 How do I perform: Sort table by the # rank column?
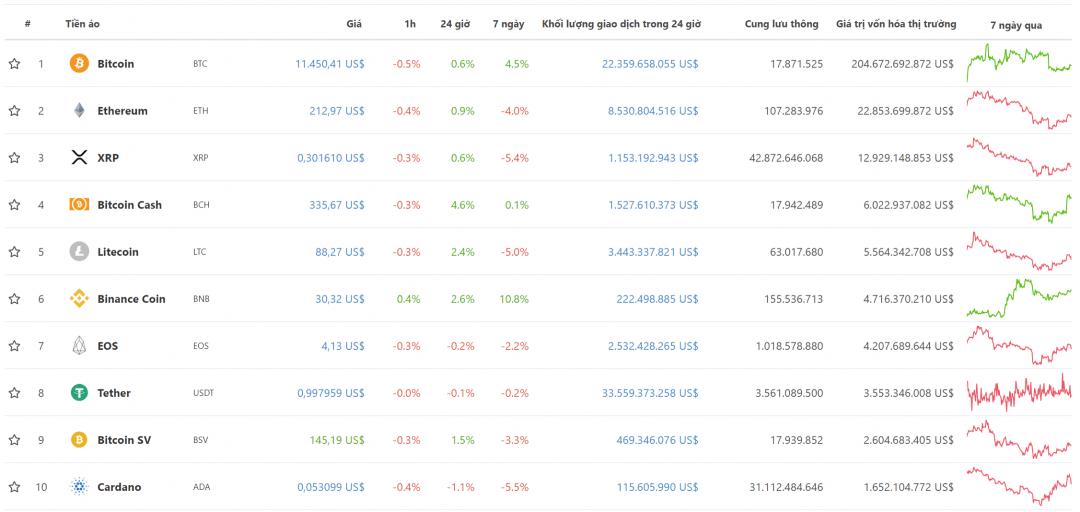point(28,23)
